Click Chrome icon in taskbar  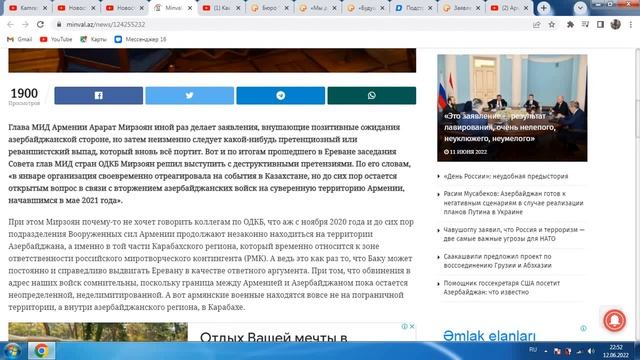tap(41, 351)
